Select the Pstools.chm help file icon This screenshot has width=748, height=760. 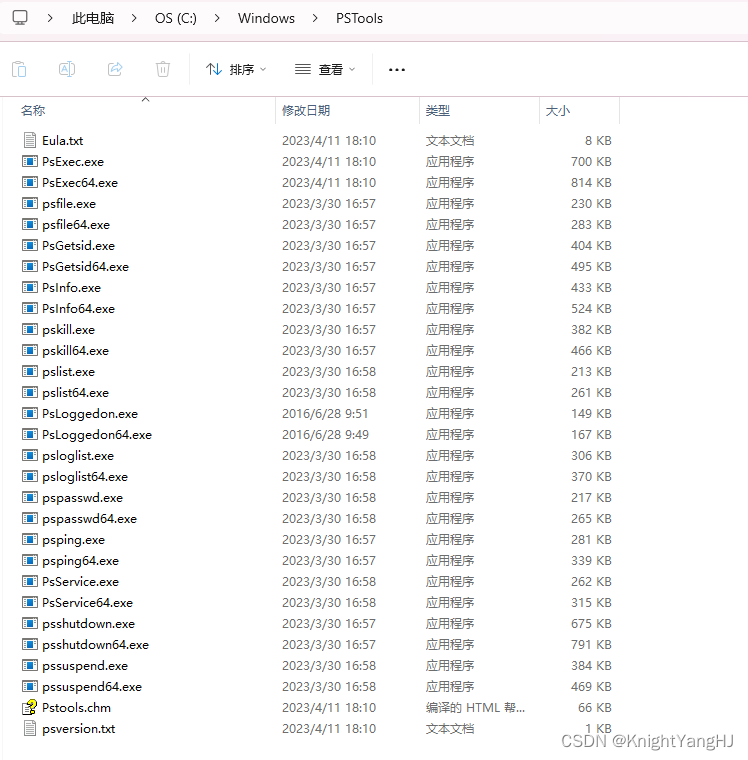(30, 707)
